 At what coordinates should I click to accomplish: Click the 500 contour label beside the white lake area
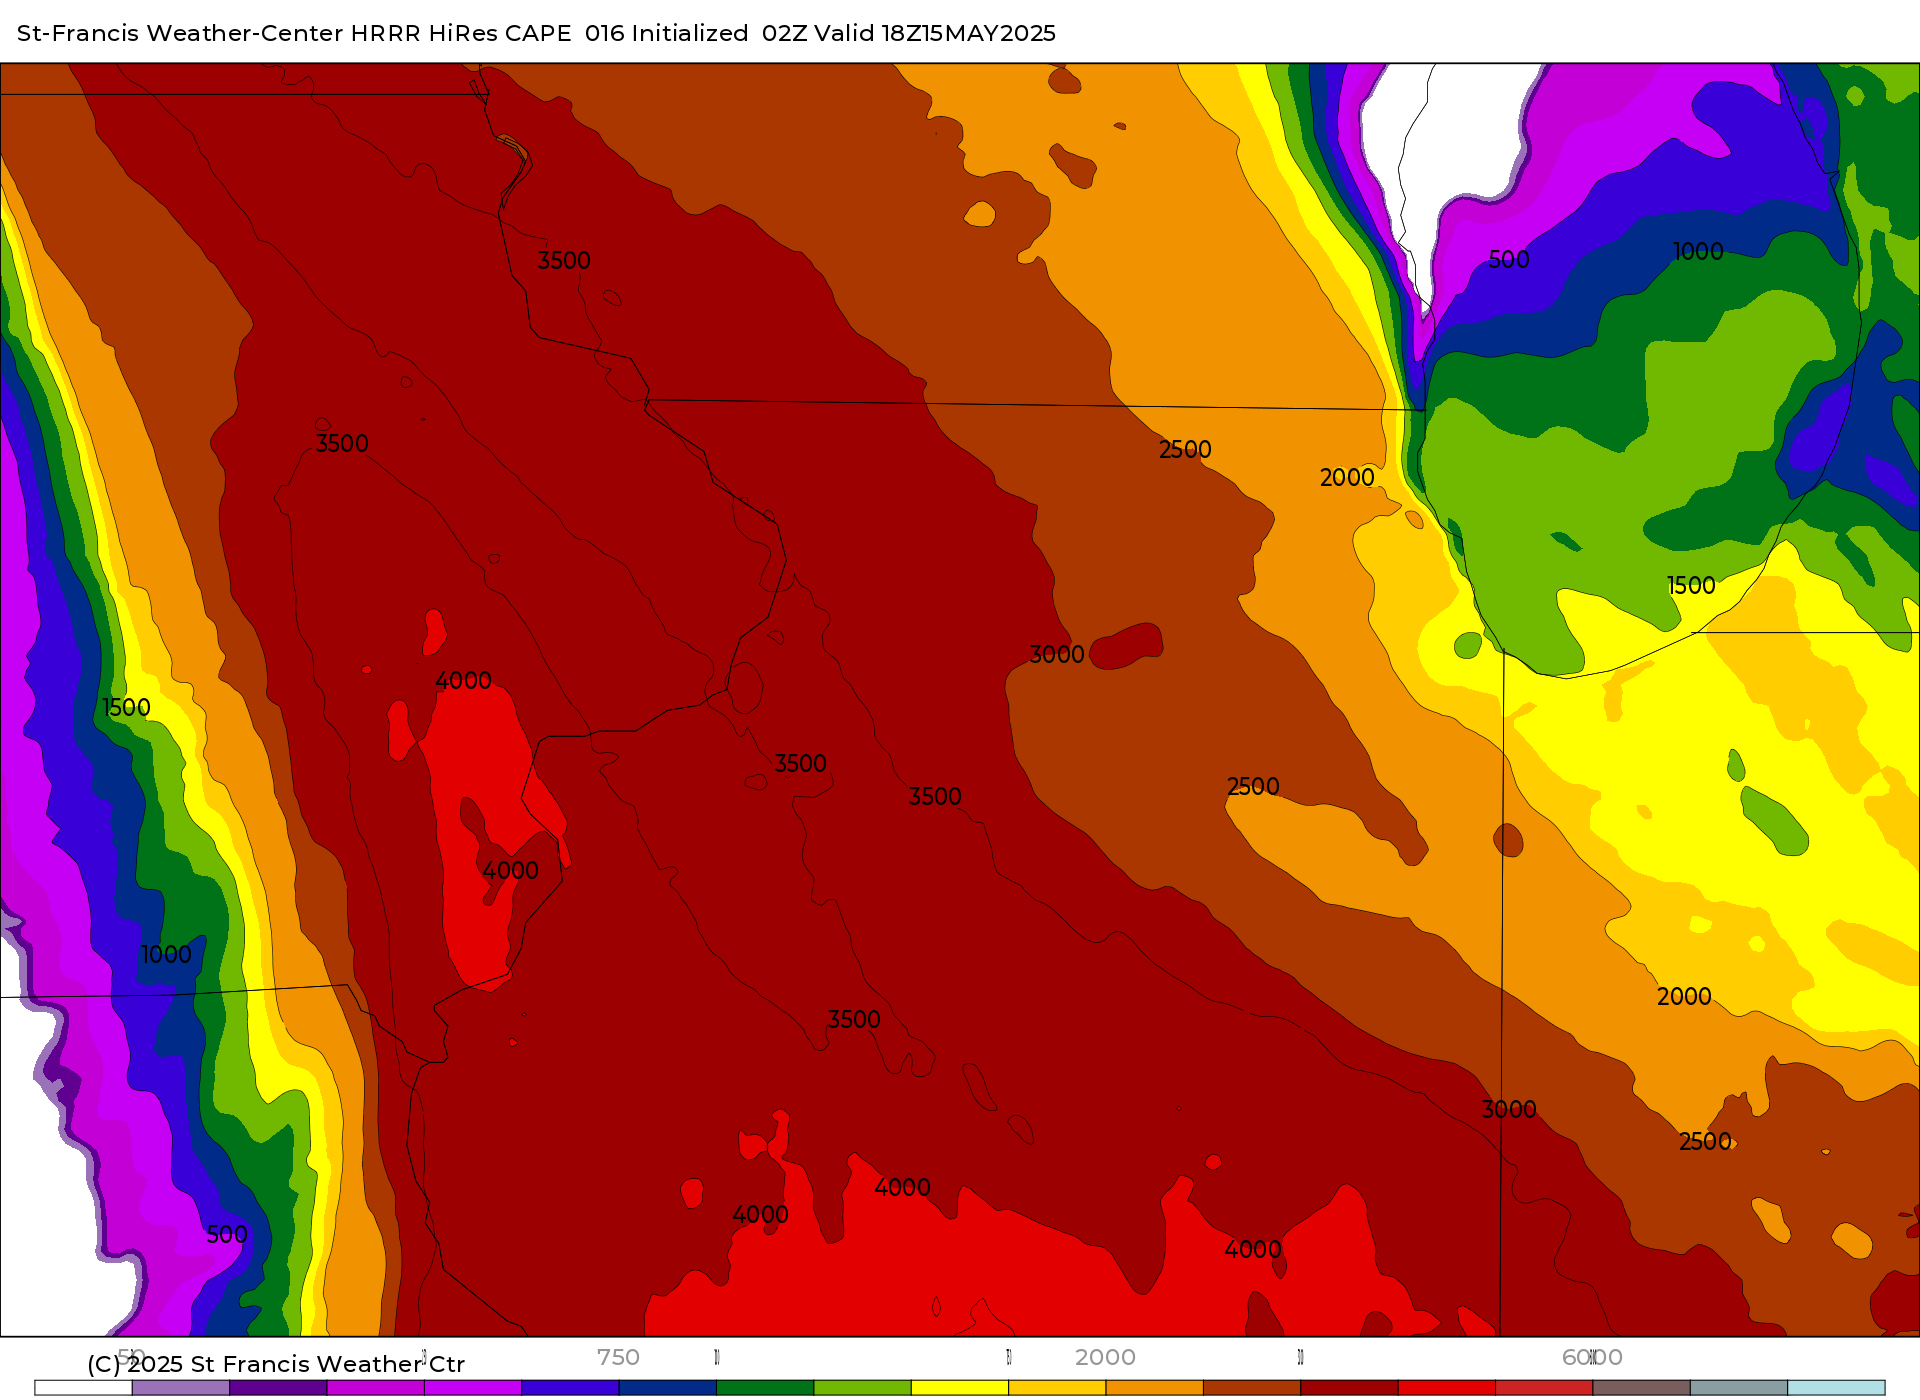tap(1509, 260)
